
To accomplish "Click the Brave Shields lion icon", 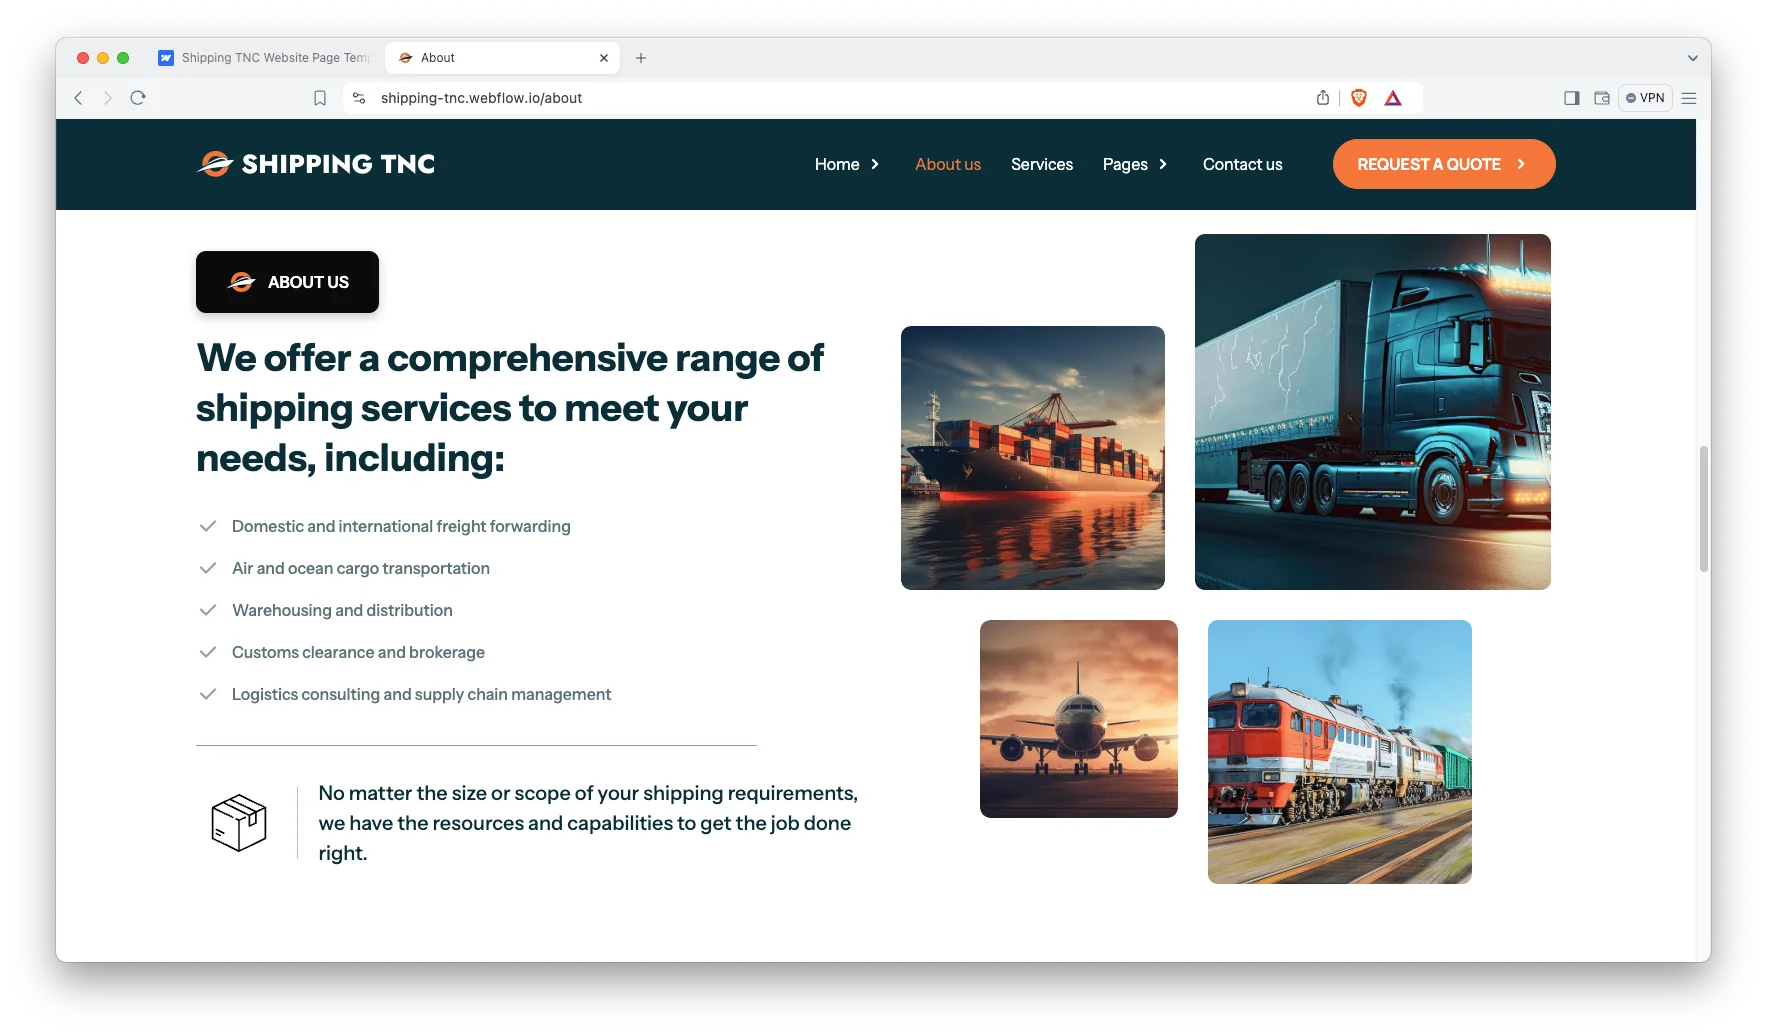I will [x=1358, y=98].
